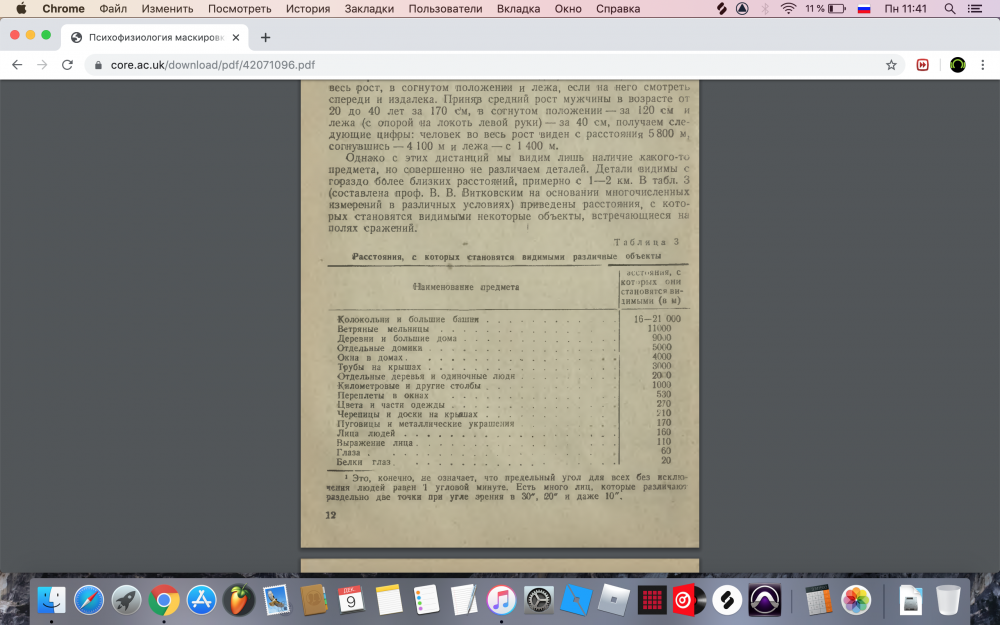The height and width of the screenshot is (625, 1000).
Task: Open the Apple menu
Action: point(21,8)
